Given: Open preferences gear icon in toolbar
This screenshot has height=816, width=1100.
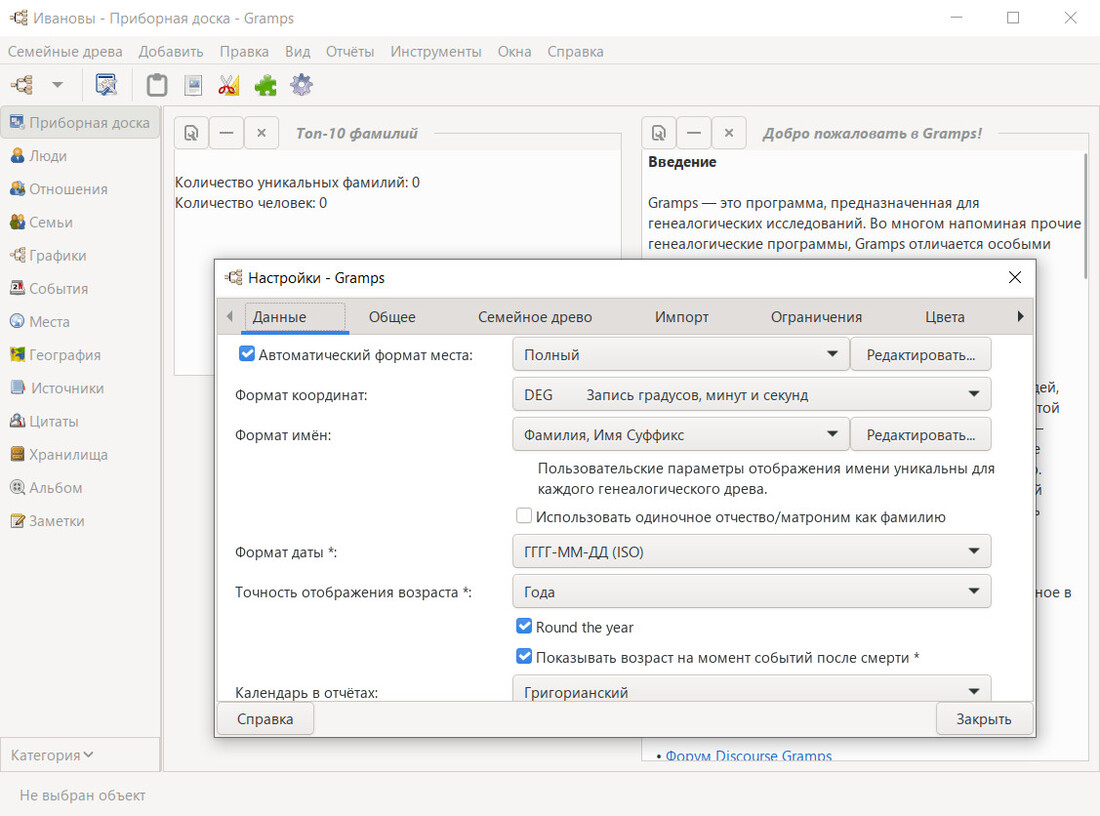Looking at the screenshot, I should click(302, 85).
